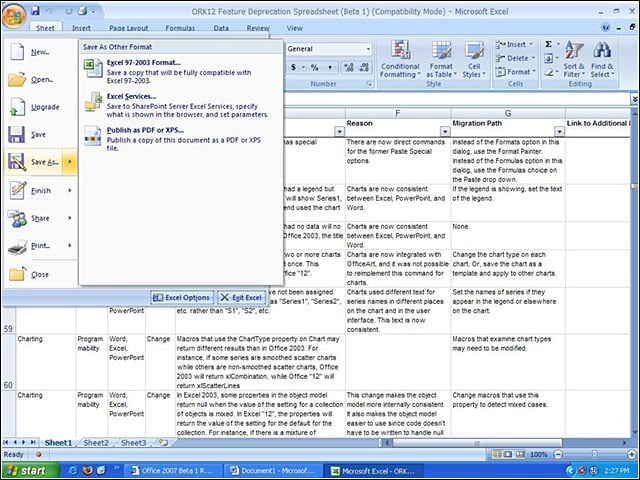The width and height of the screenshot is (640, 480).
Task: Click the currency dollar format button
Action: pyautogui.click(x=293, y=67)
